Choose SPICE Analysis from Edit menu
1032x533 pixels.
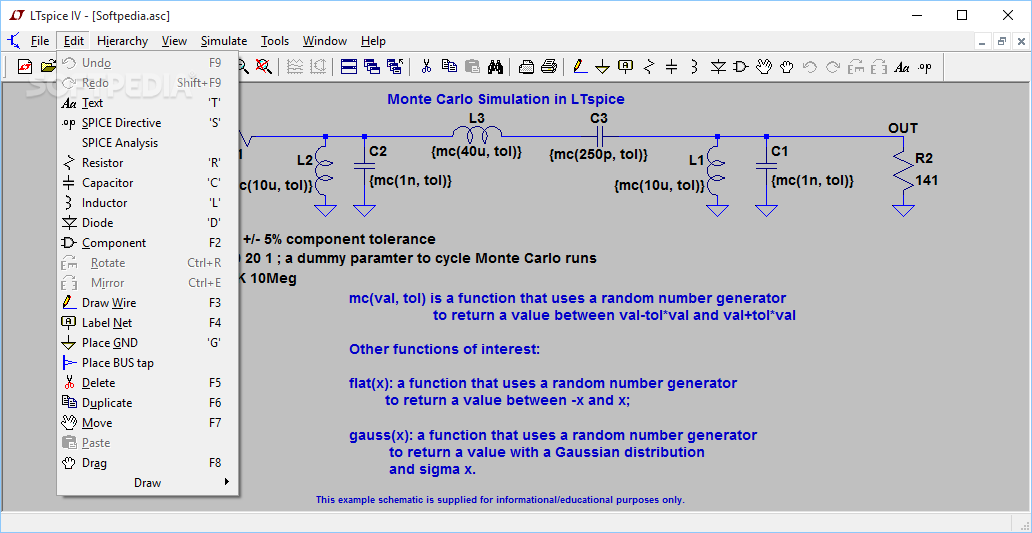147,143
